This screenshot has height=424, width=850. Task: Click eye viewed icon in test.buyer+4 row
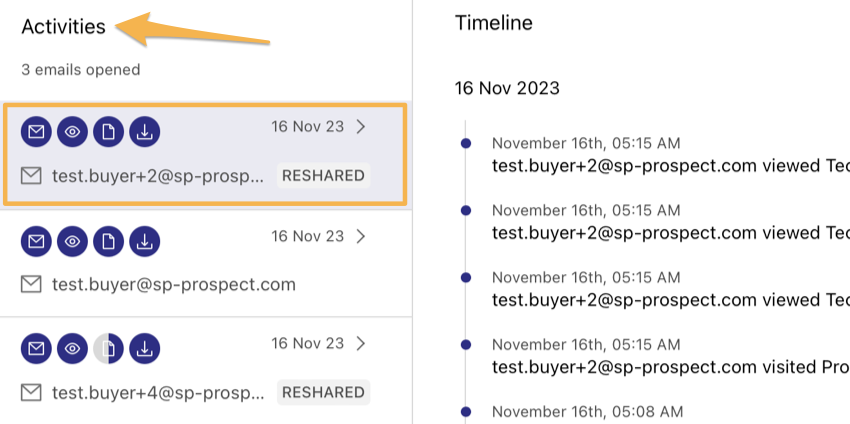point(72,349)
